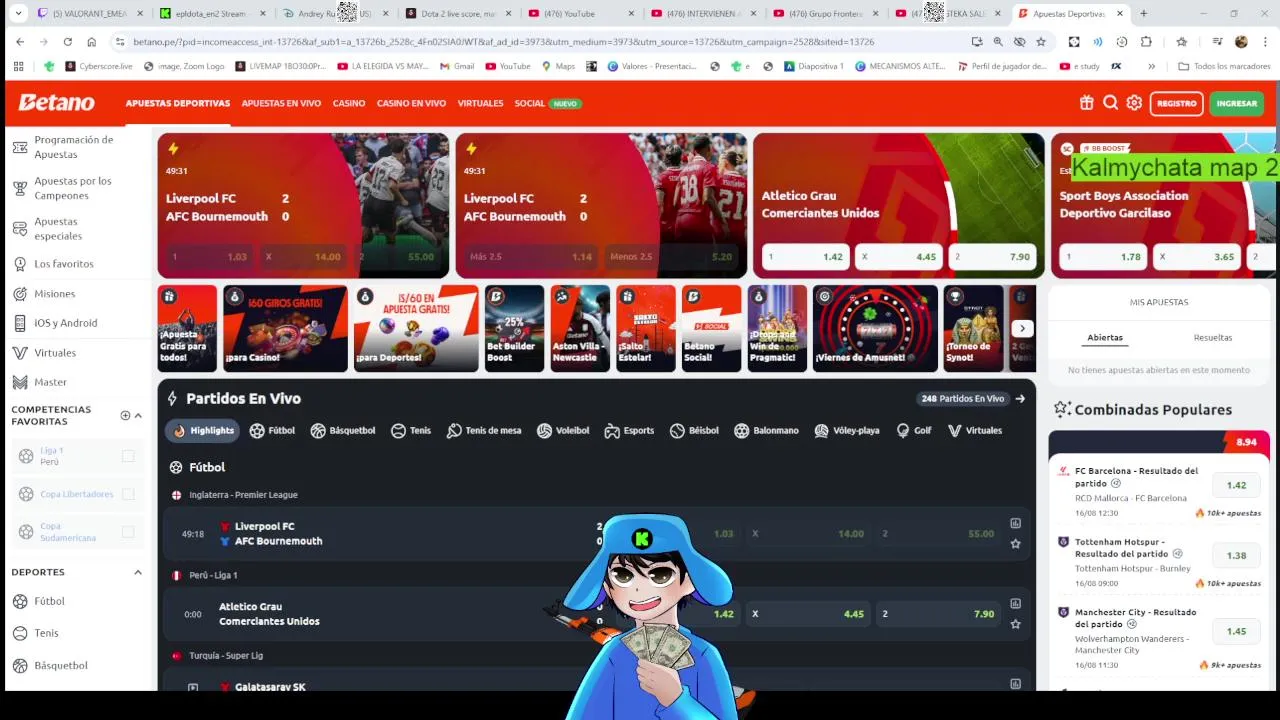Select the Voleibol filter tab

point(563,431)
